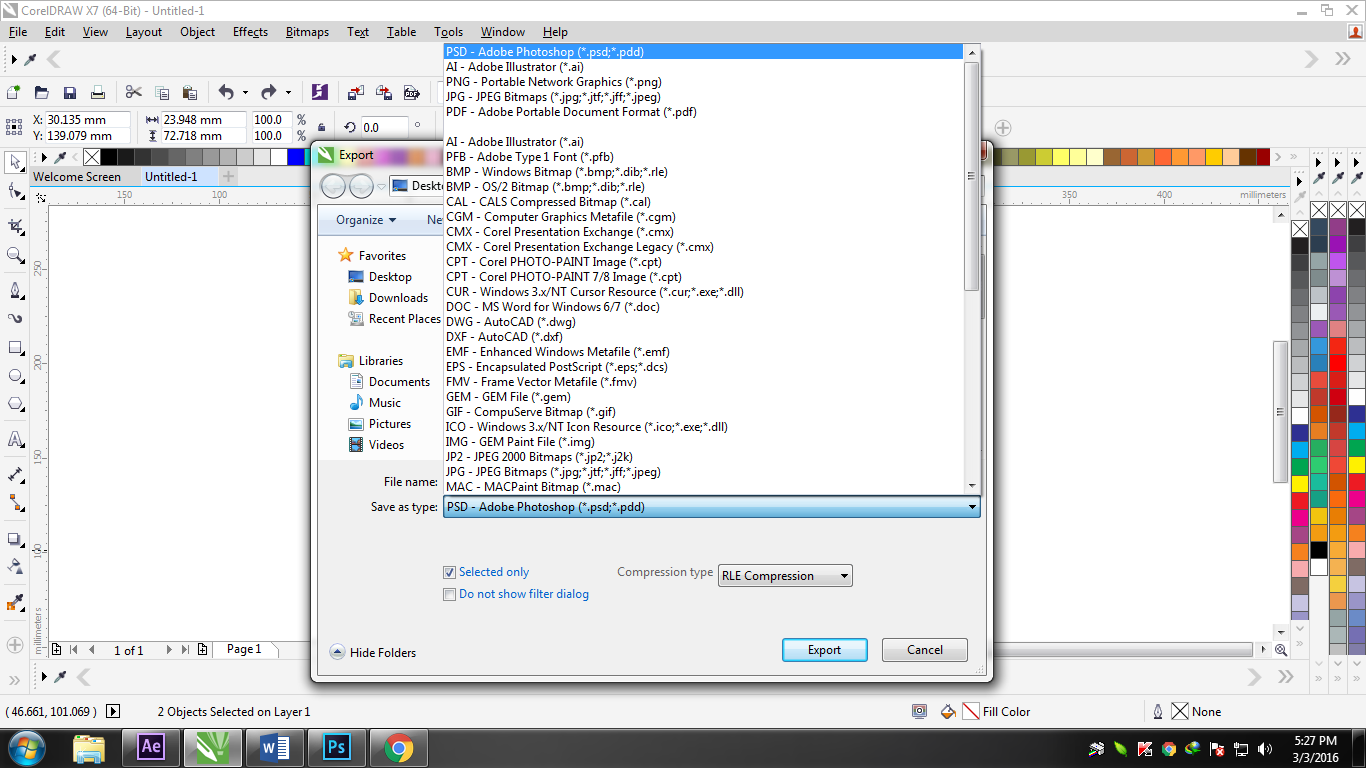Choose DWG - AutoCAD file type

click(511, 322)
